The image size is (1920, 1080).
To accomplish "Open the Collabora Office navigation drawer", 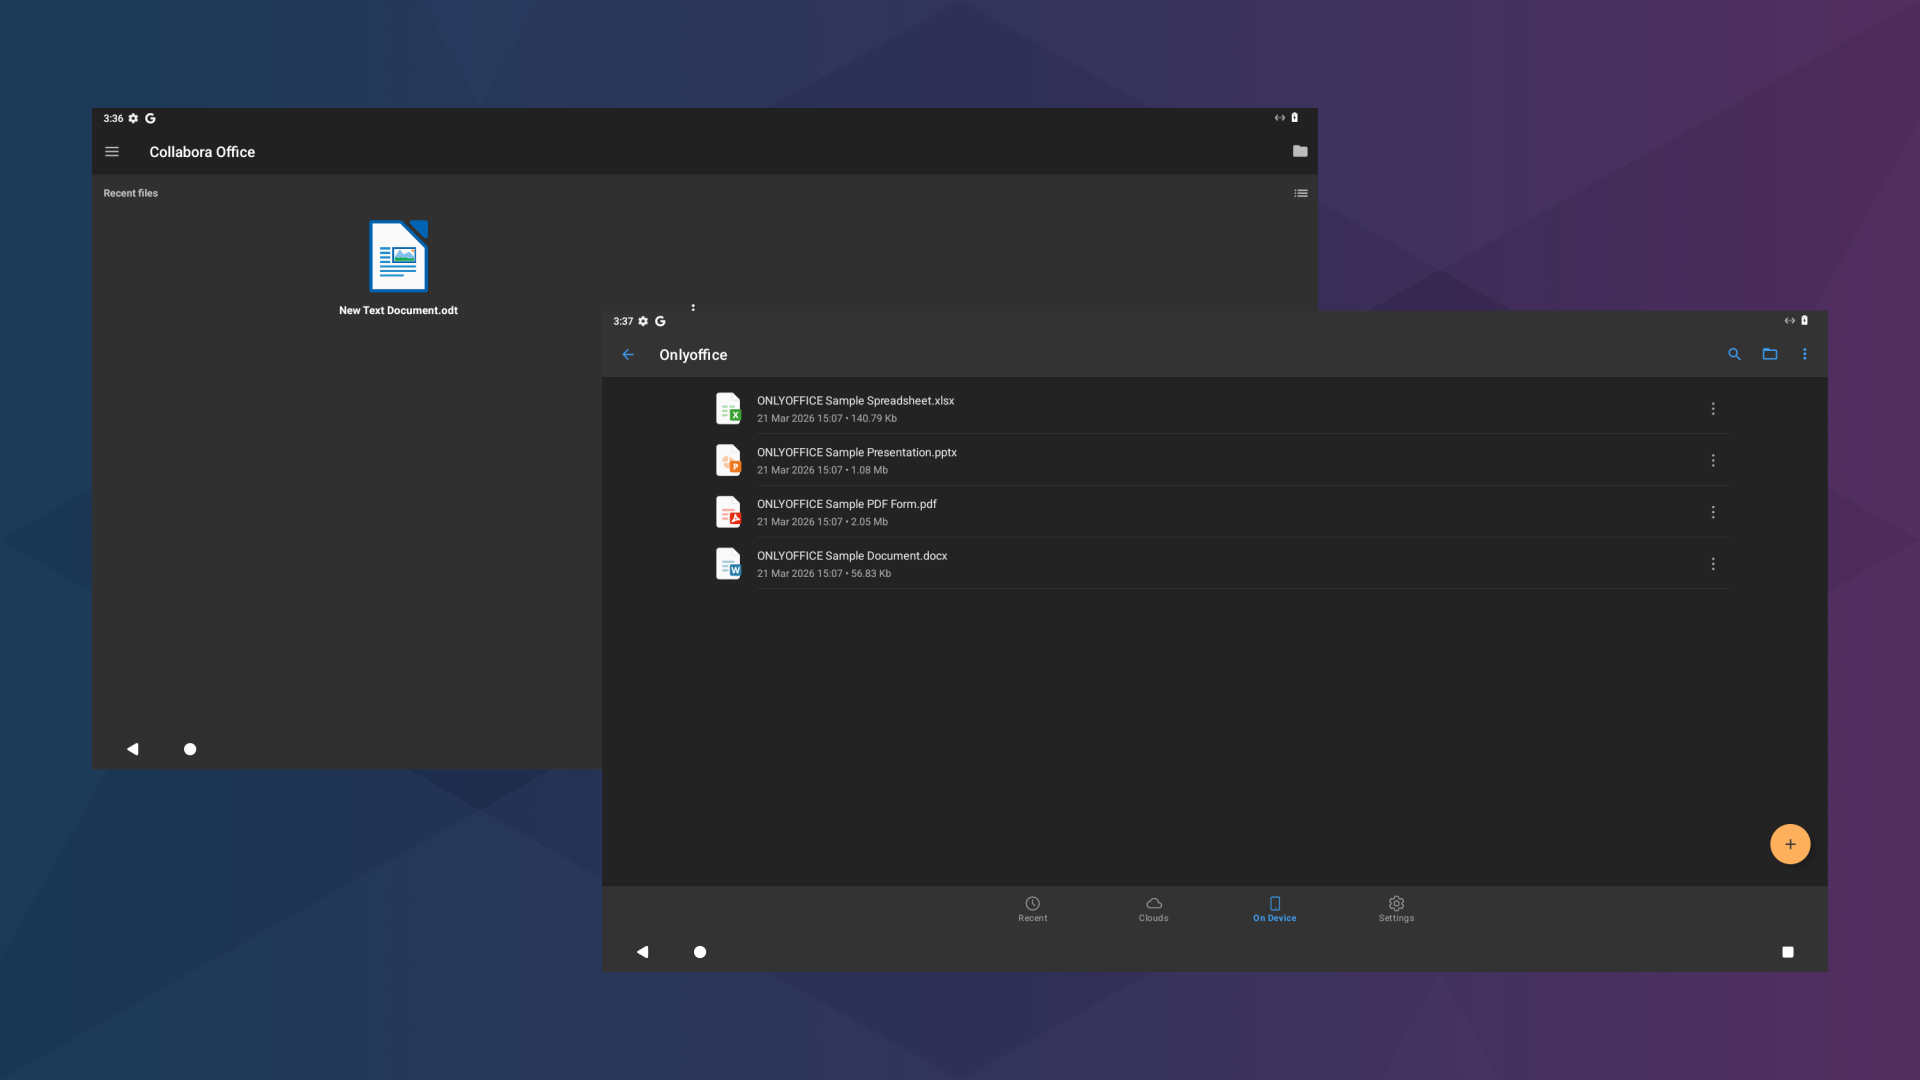I will [x=112, y=151].
